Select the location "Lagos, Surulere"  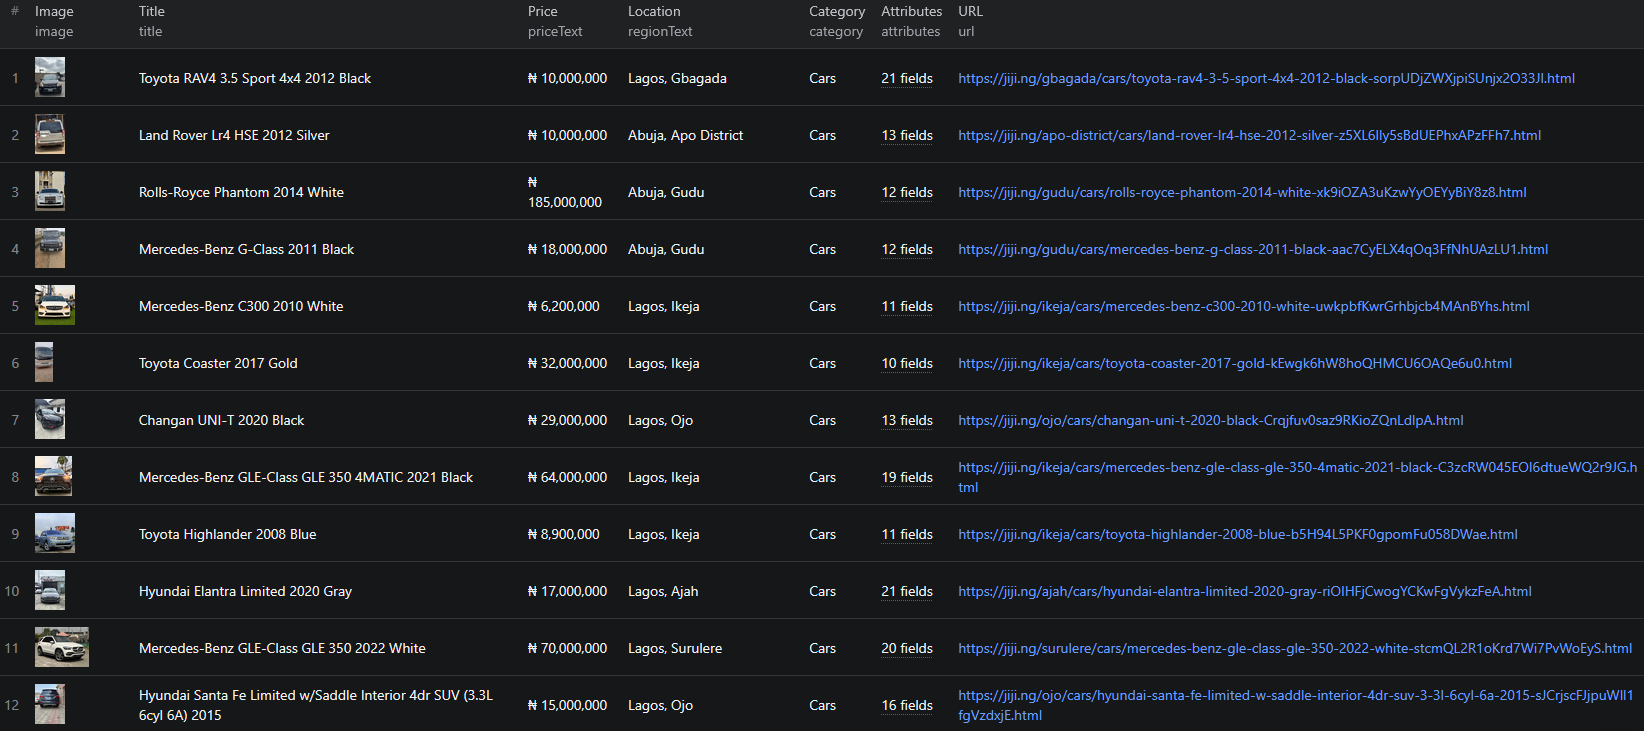(x=675, y=648)
